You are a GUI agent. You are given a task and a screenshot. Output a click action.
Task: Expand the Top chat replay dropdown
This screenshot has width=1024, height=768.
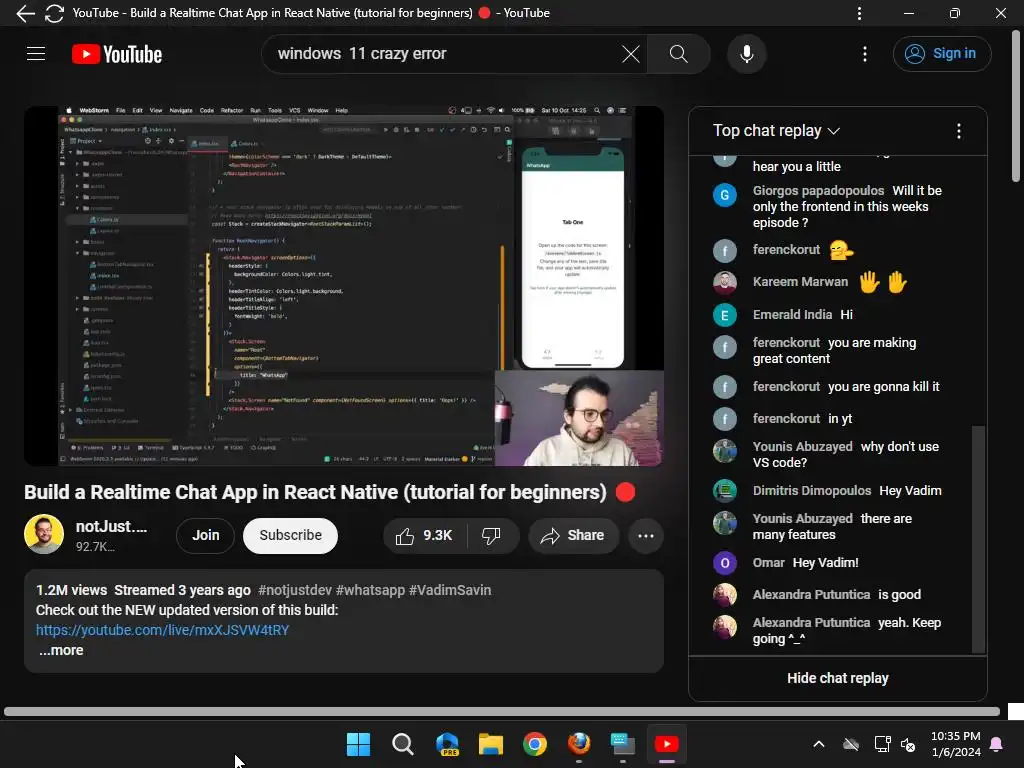[x=776, y=131]
